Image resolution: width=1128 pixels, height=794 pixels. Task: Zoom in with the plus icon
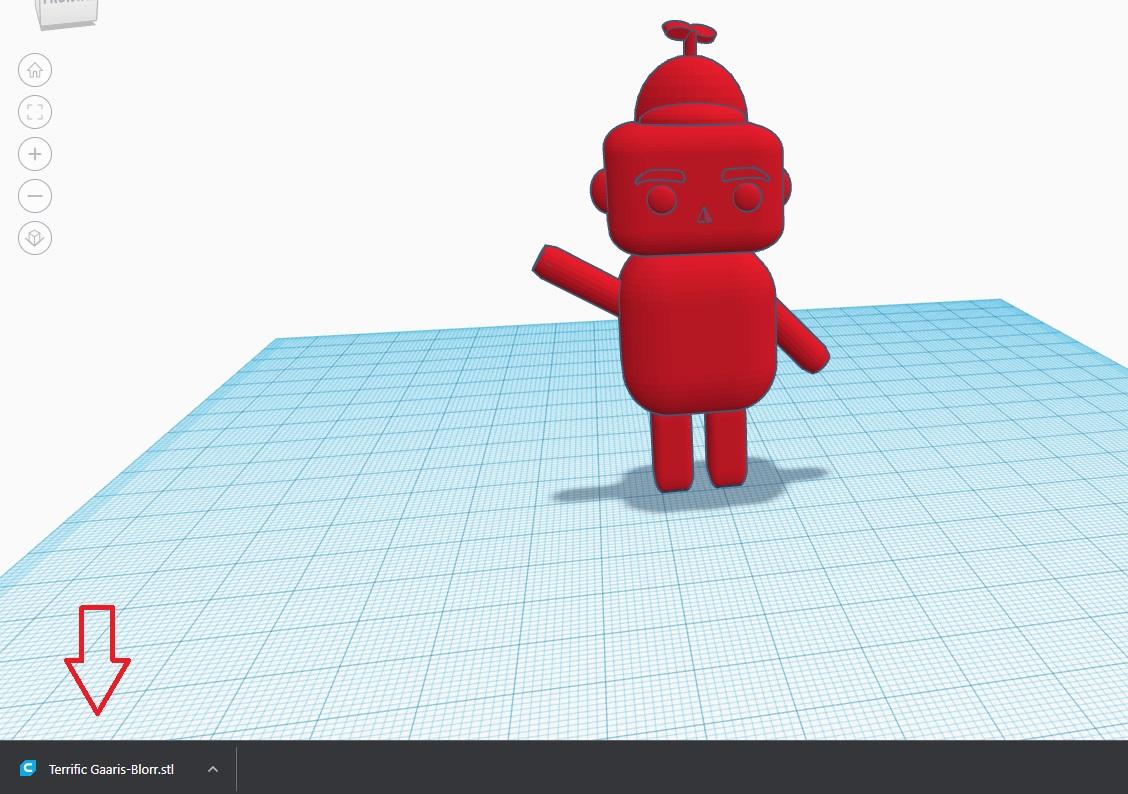[35, 154]
